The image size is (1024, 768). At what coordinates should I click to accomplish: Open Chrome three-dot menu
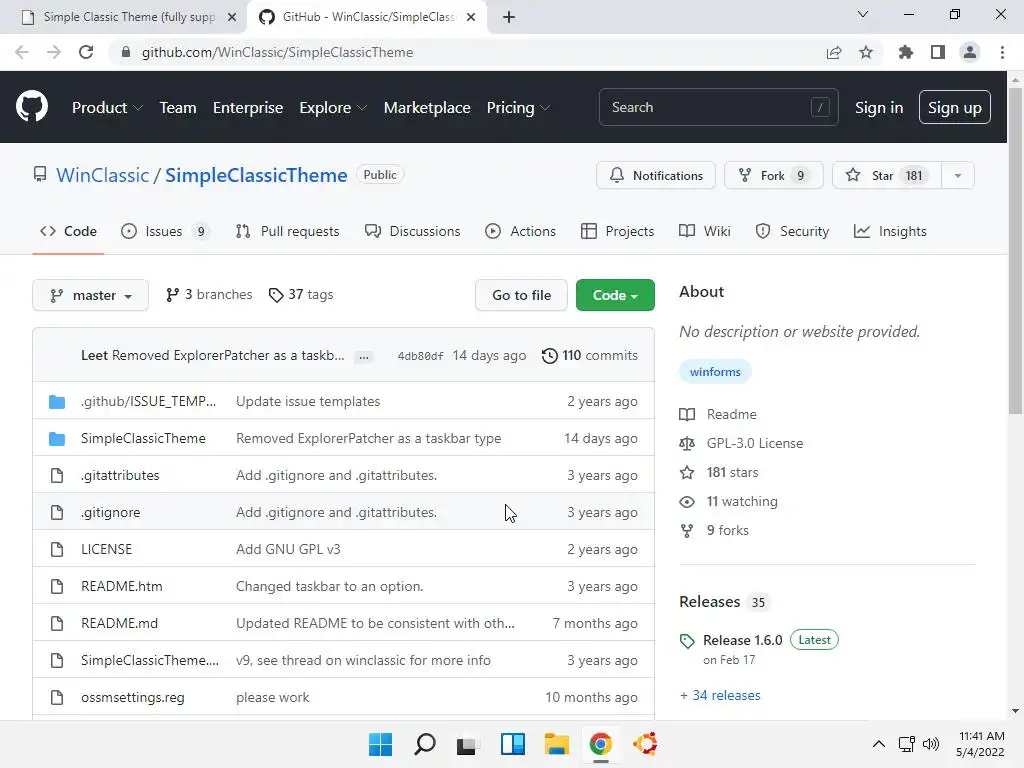[1002, 52]
